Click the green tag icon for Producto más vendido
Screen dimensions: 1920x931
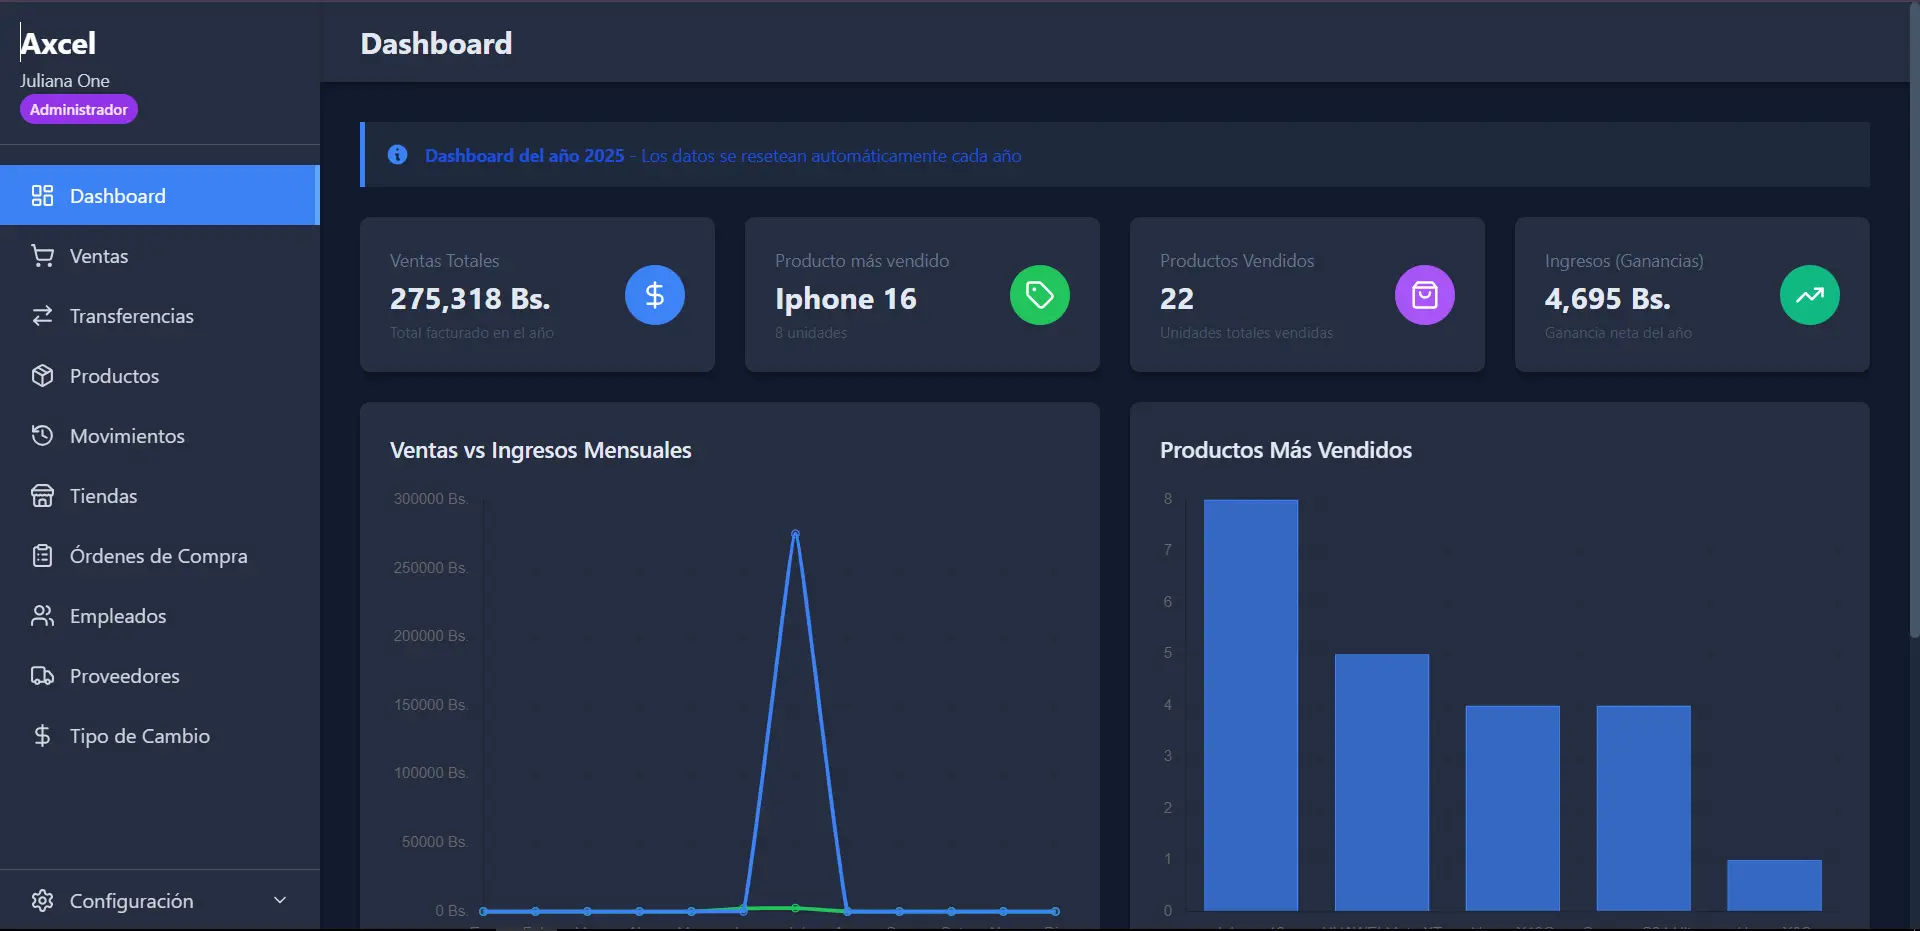1040,295
